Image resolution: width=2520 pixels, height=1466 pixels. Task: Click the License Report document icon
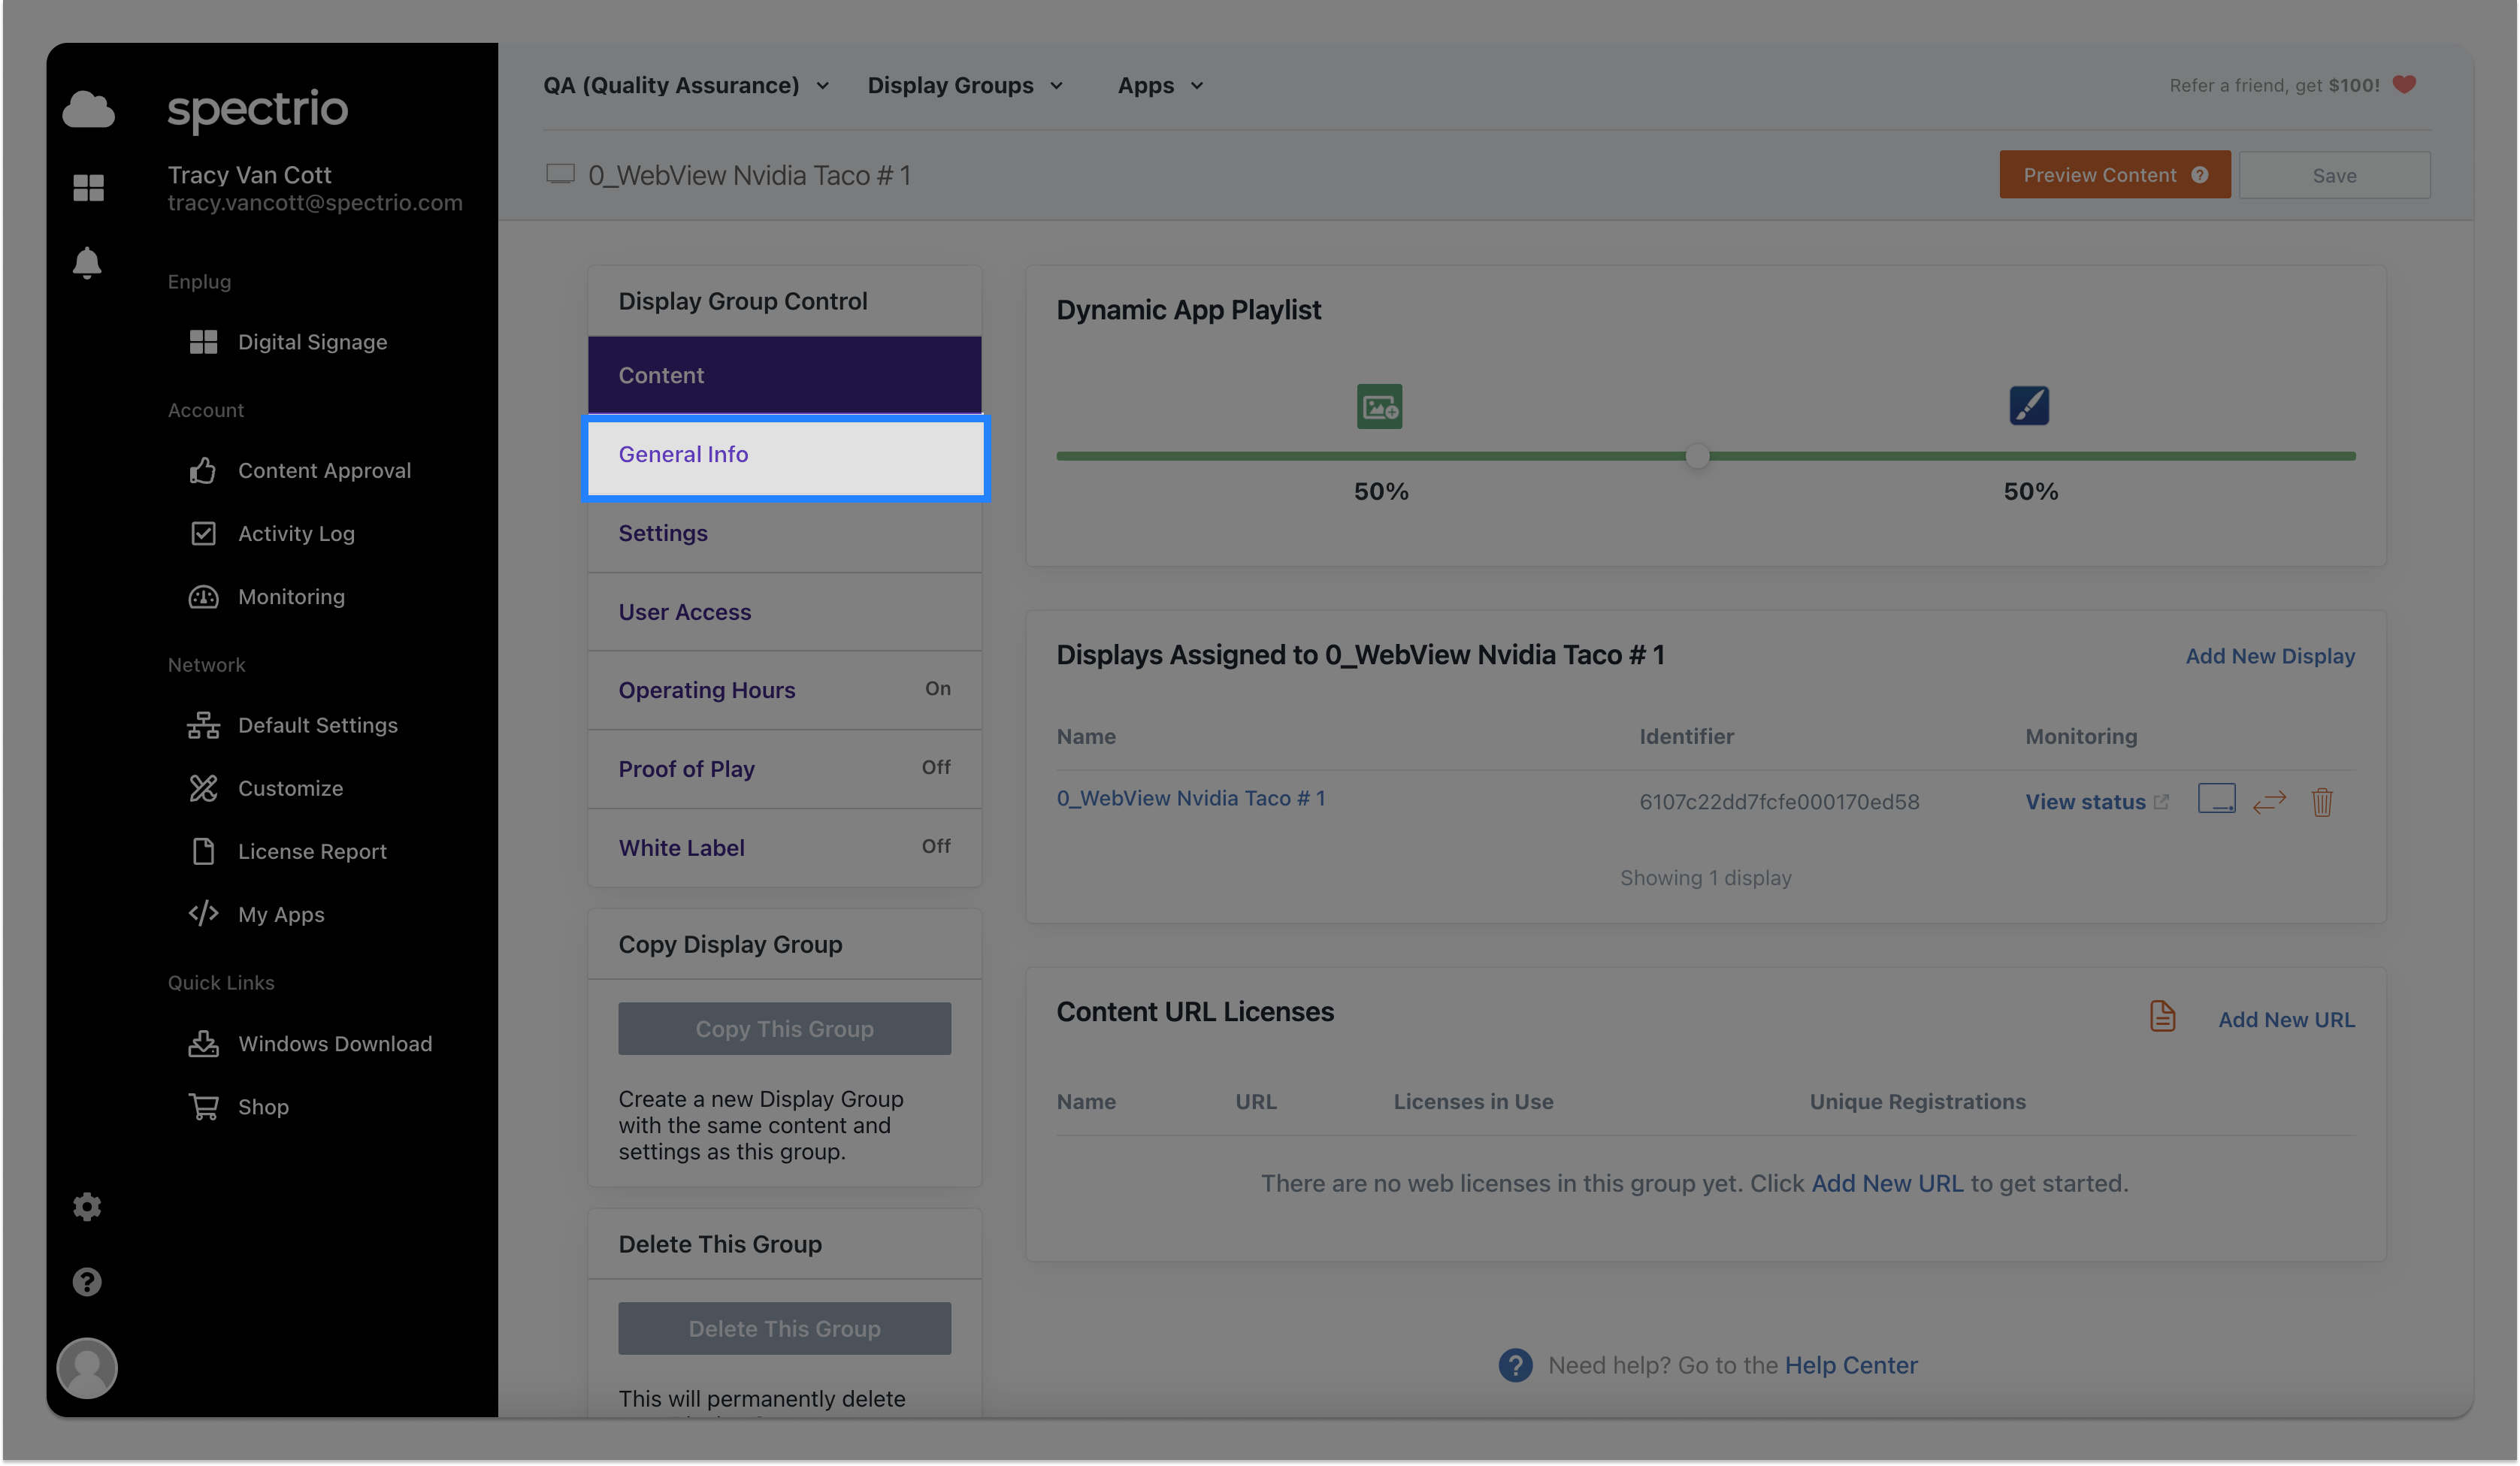coord(203,851)
